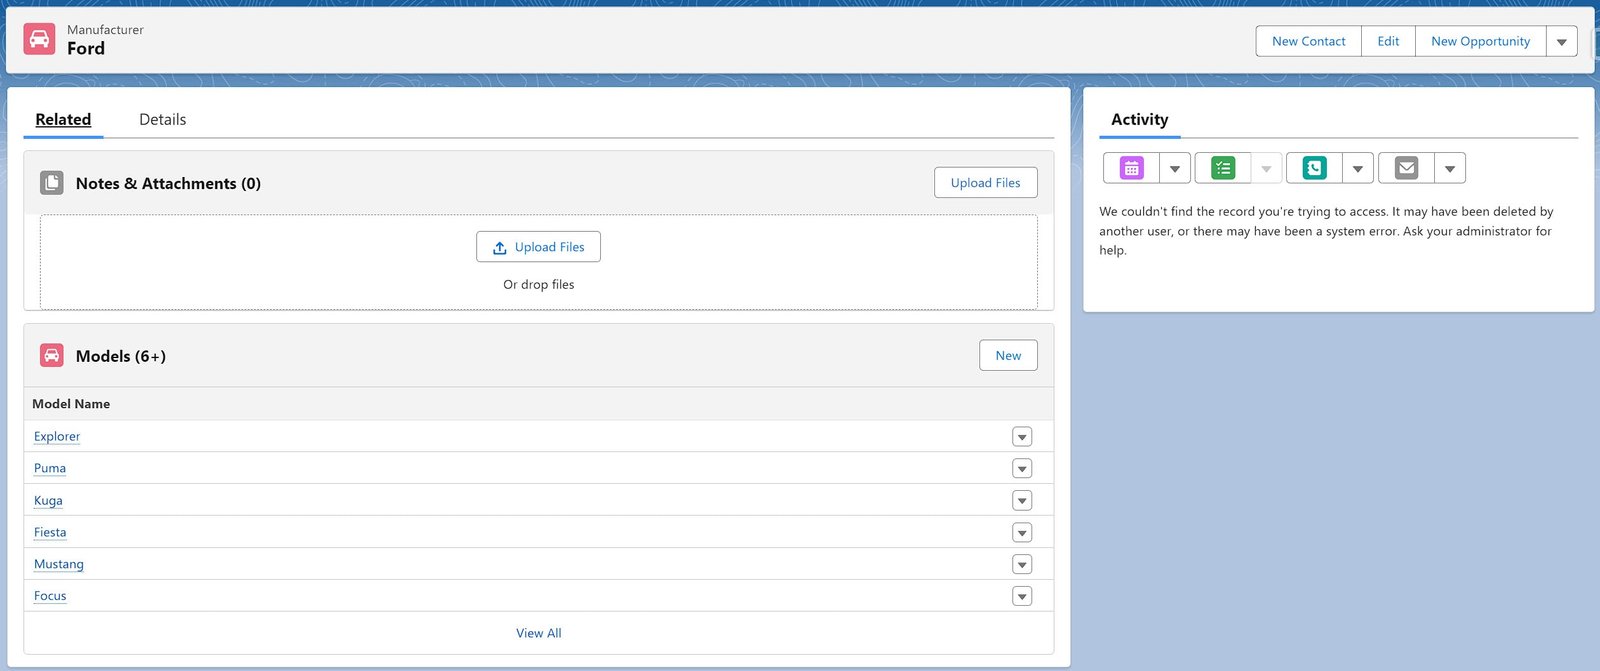Click the 'We couldn't find the record' message
This screenshot has height=671, width=1600.
coord(1326,231)
